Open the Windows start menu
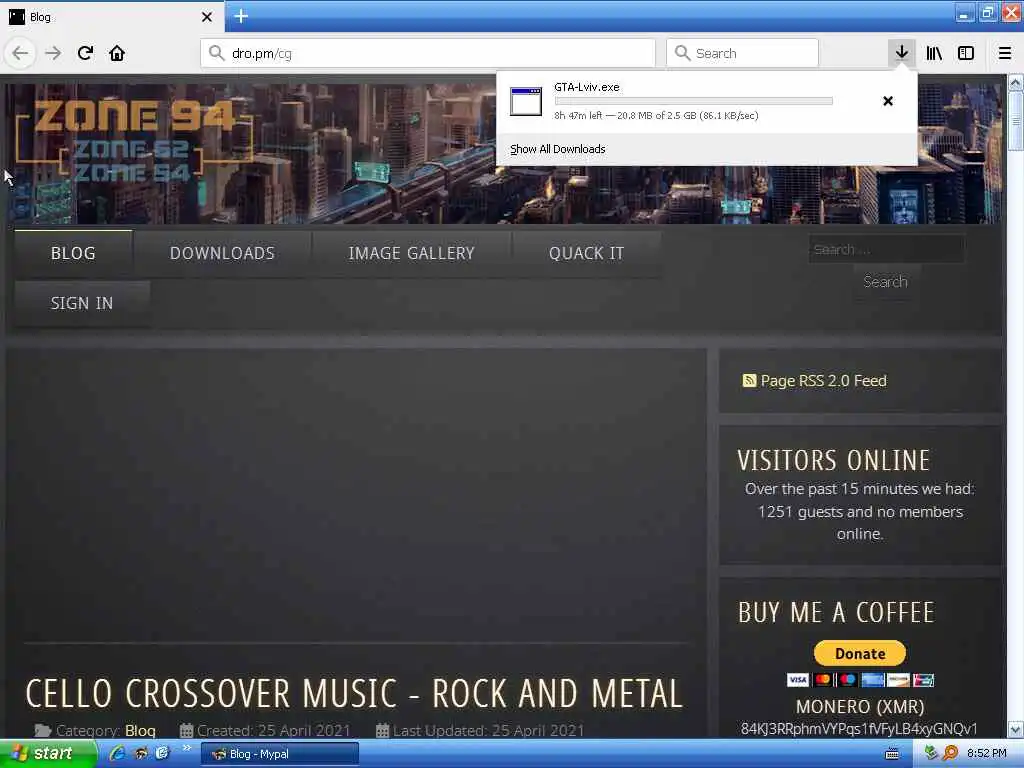The width and height of the screenshot is (1024, 768). [47, 754]
